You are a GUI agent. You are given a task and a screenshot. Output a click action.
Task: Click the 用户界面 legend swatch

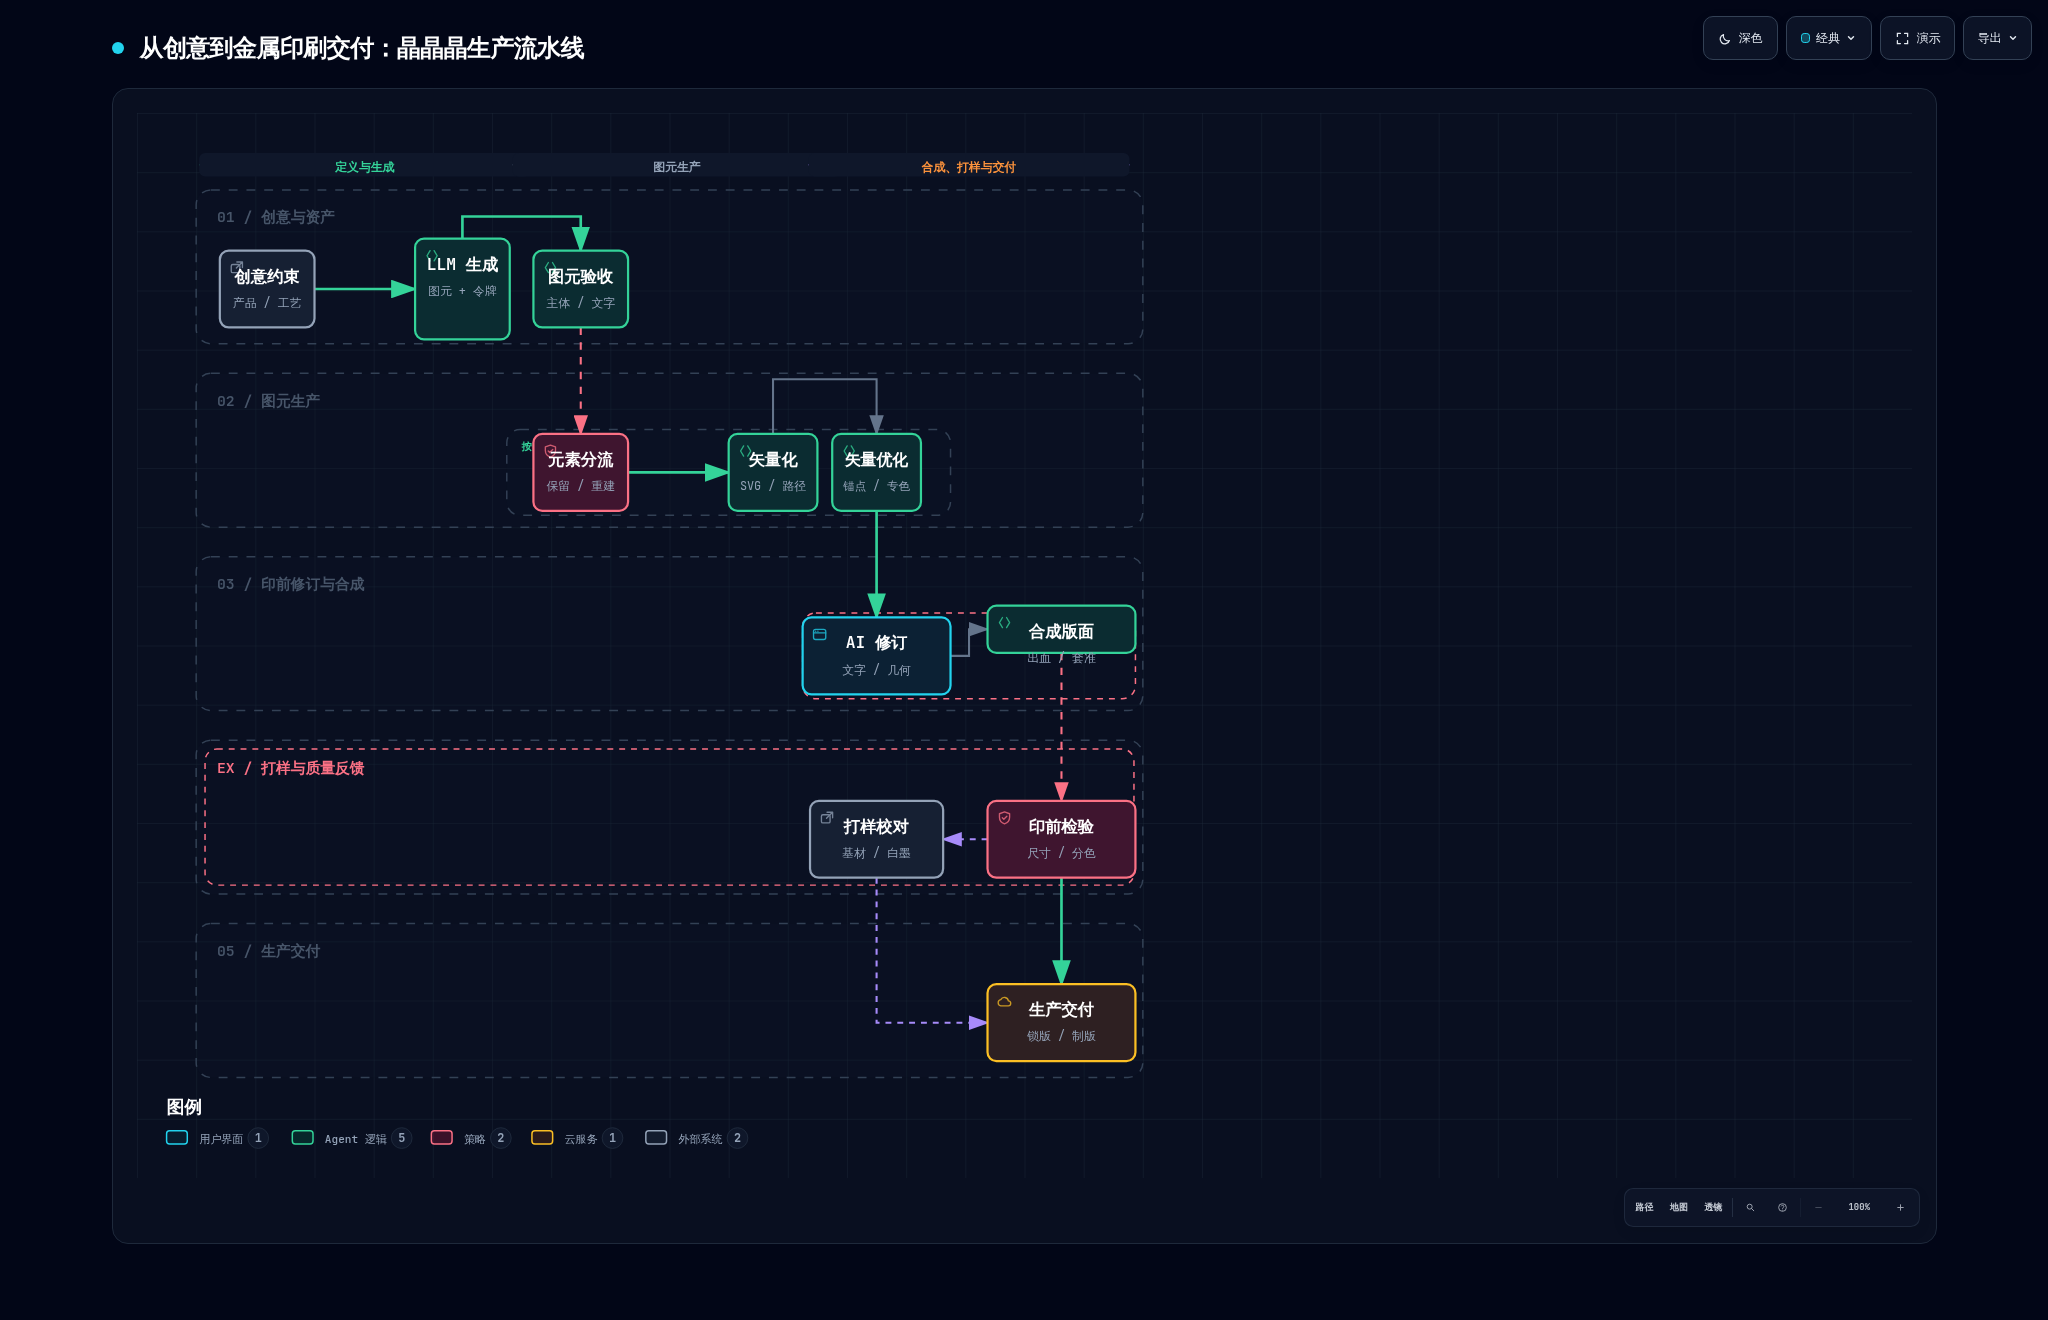click(x=177, y=1137)
